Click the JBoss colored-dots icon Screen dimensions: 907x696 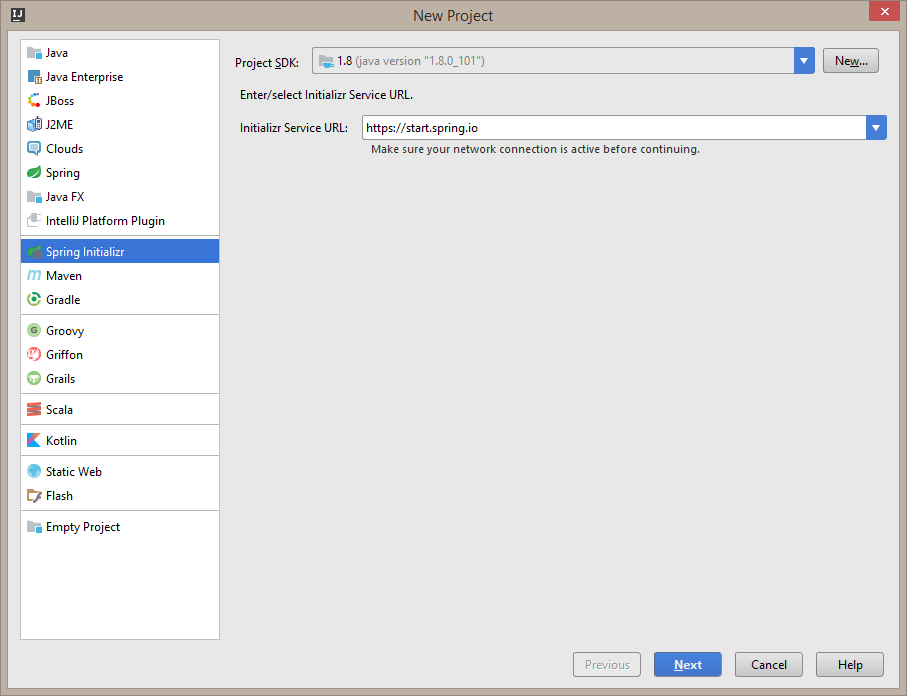tap(34, 101)
